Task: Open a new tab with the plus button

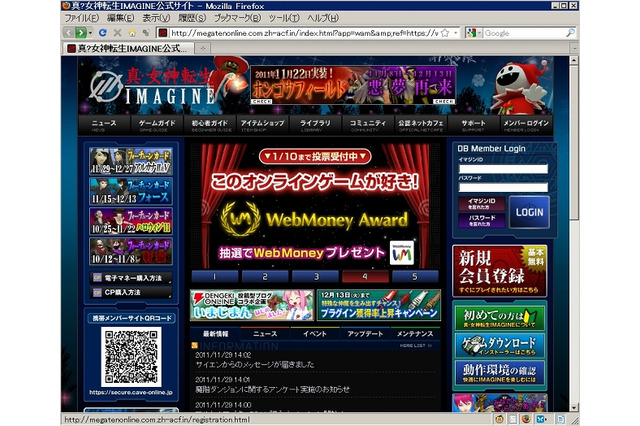Action: 202,49
